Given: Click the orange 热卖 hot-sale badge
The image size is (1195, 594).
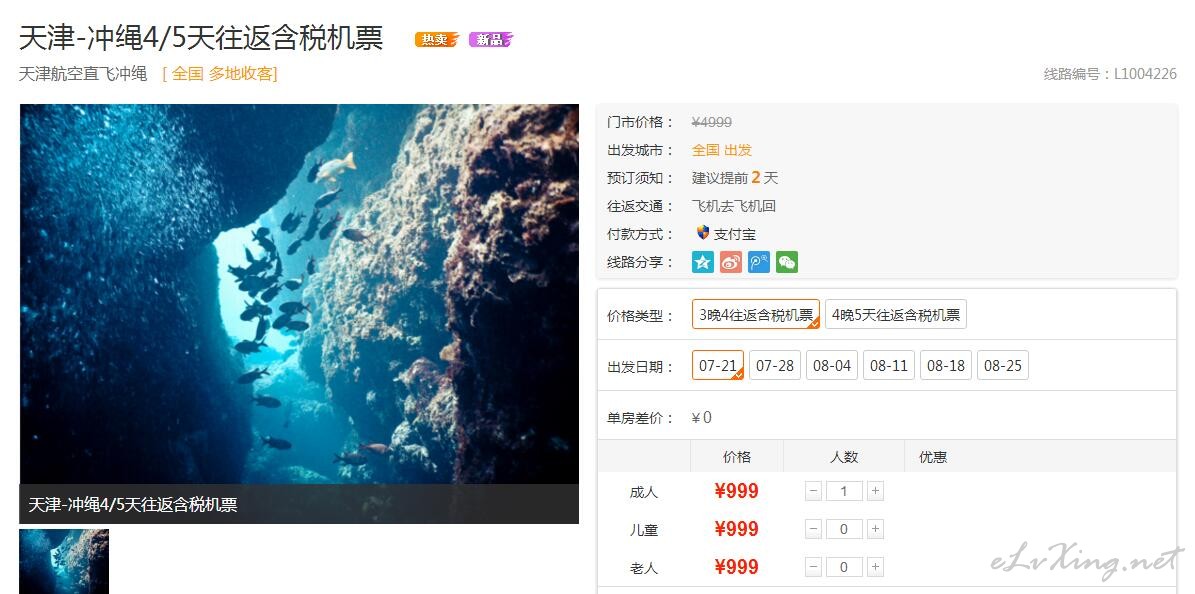Looking at the screenshot, I should point(437,40).
